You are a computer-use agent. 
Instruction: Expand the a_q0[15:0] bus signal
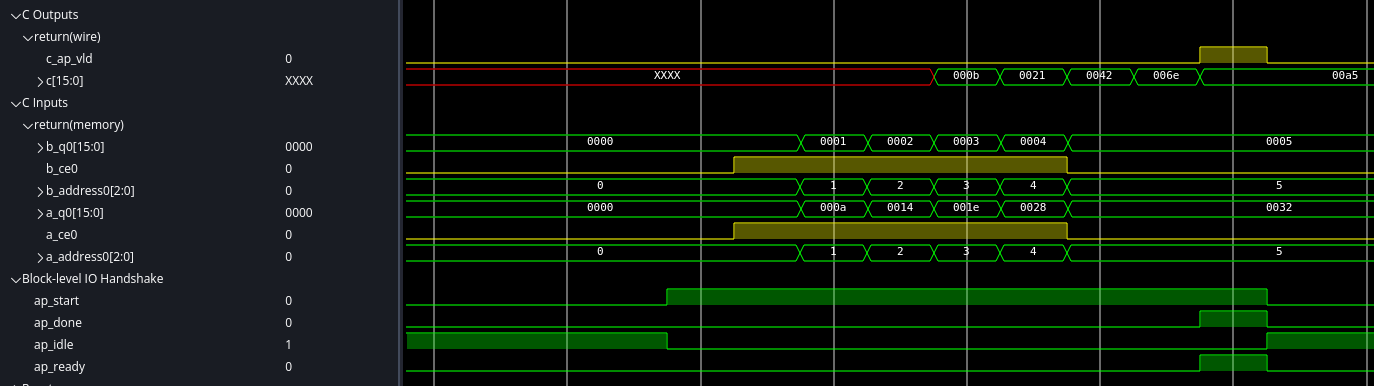[40, 213]
